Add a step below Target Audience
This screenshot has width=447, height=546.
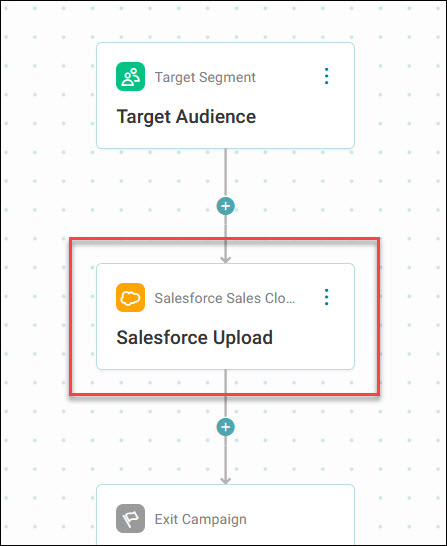click(226, 206)
